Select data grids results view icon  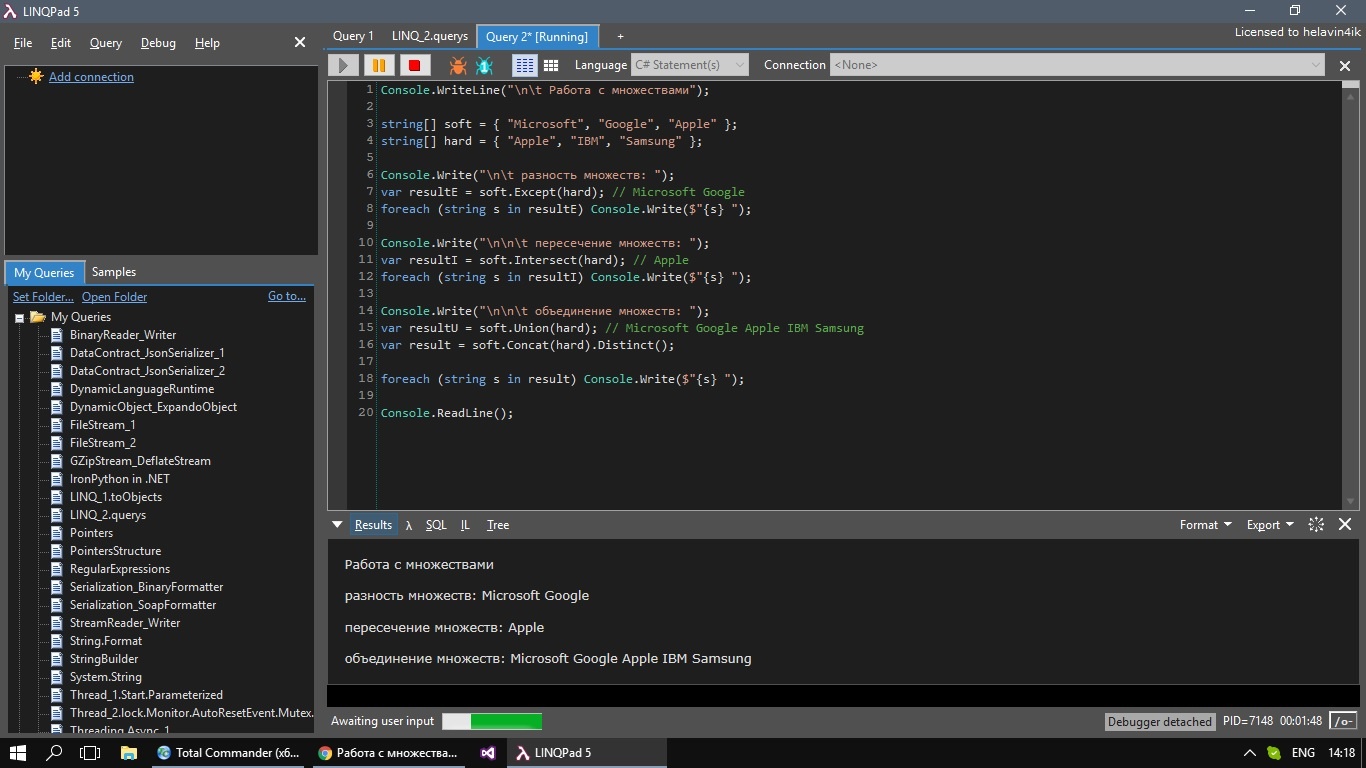pyautogui.click(x=550, y=65)
